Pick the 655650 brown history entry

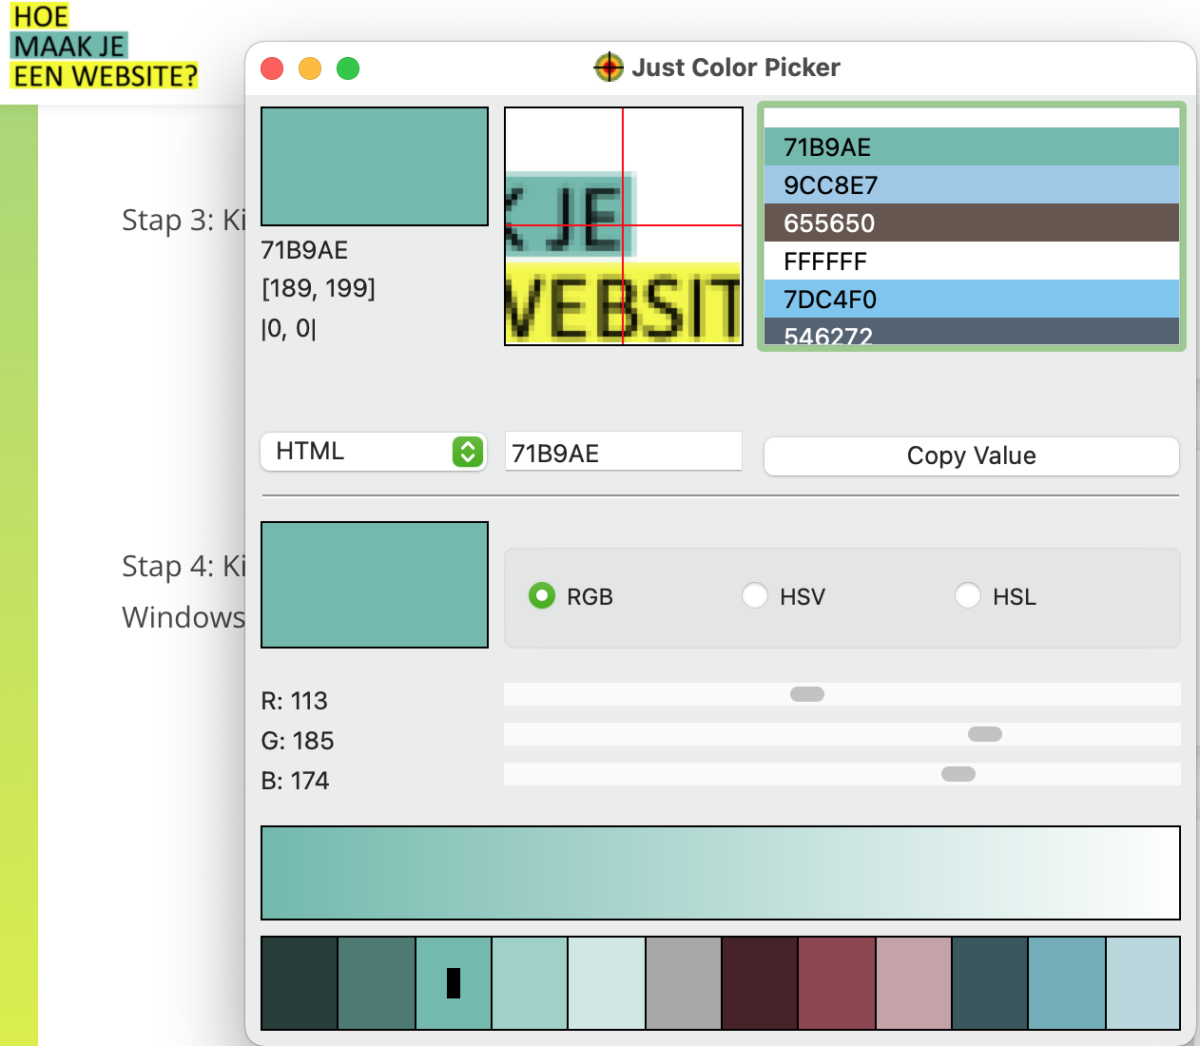coord(971,223)
